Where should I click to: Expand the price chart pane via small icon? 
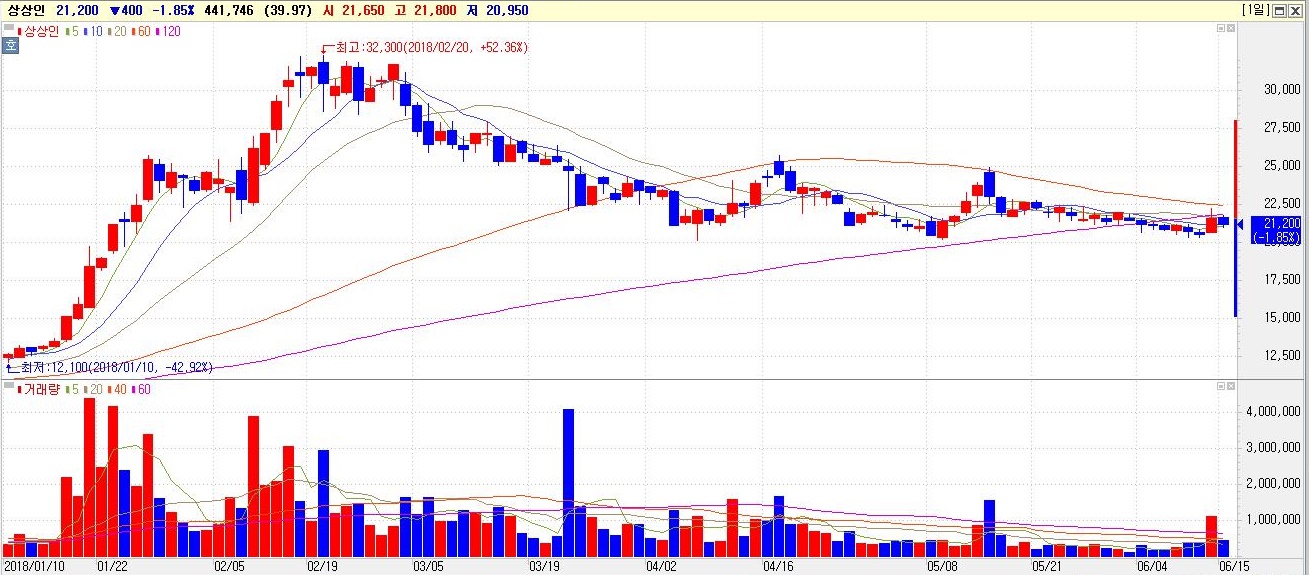1231,28
